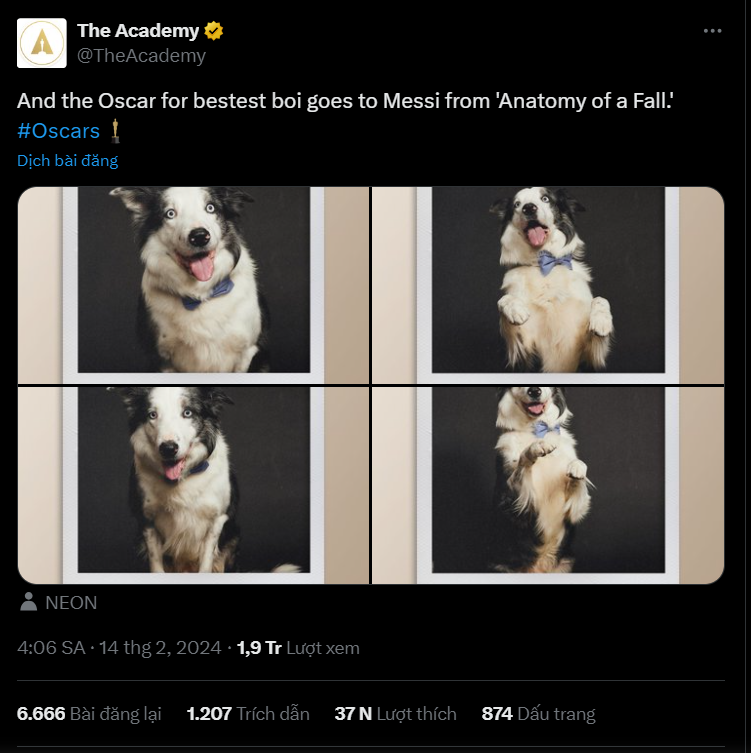Open bottom-right photo of dog raising paws
751x753 pixels.
coord(548,485)
